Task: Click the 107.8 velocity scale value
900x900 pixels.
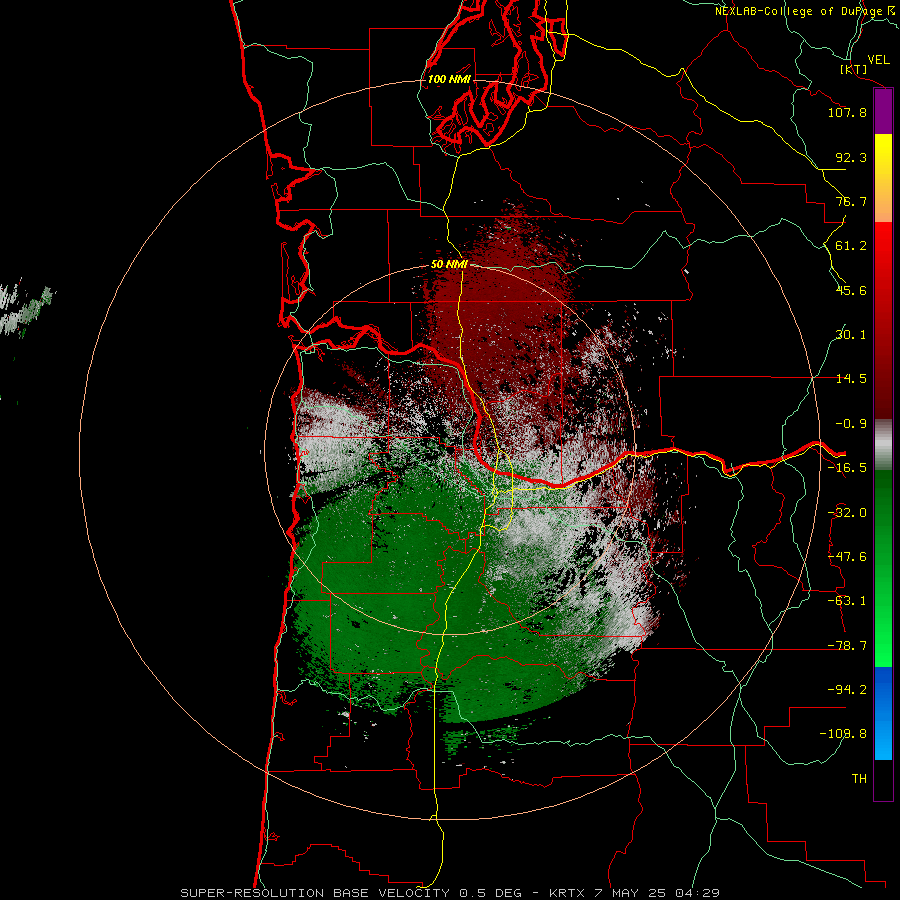Action: pyautogui.click(x=847, y=112)
